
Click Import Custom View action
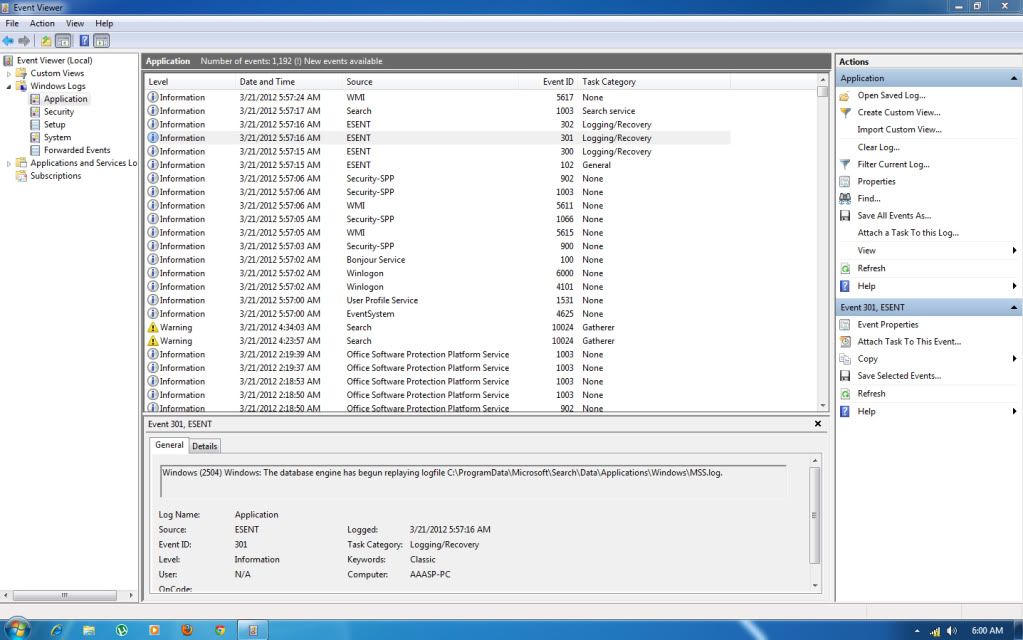point(899,130)
